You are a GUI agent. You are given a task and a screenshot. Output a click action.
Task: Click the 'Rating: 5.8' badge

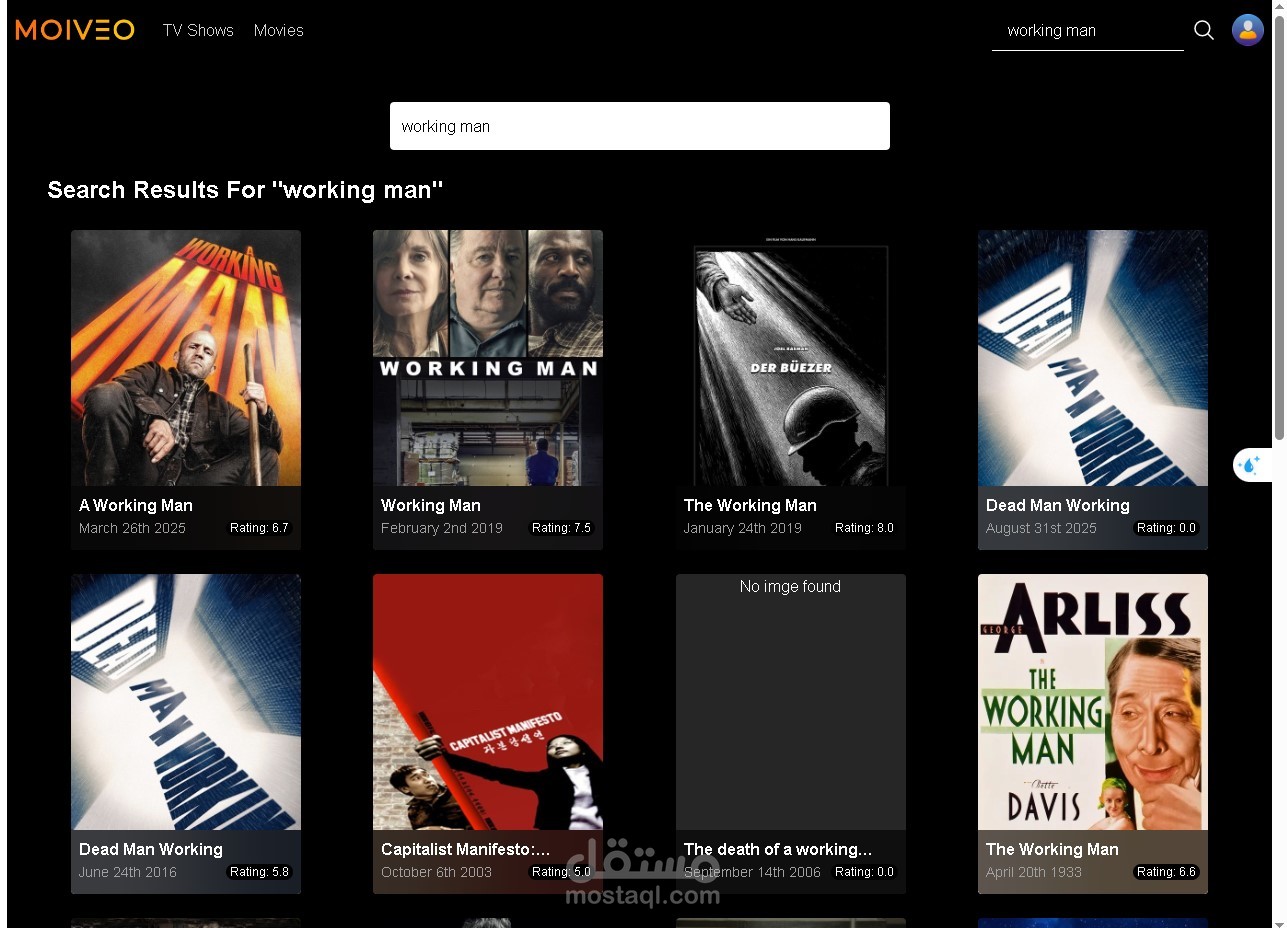259,872
